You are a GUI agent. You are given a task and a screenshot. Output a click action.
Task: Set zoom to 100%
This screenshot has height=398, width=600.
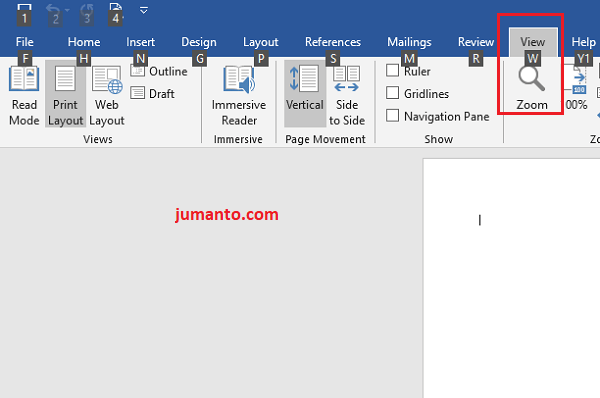tap(576, 88)
